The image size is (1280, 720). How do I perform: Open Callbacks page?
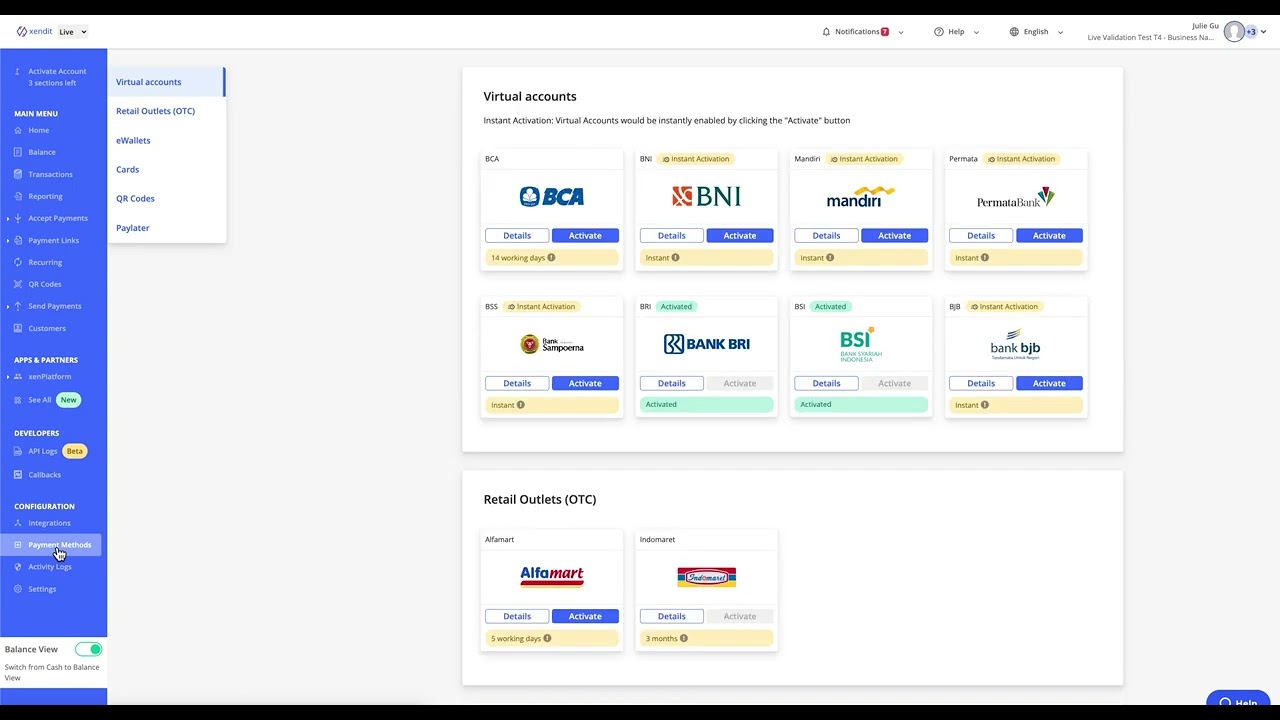coord(44,475)
